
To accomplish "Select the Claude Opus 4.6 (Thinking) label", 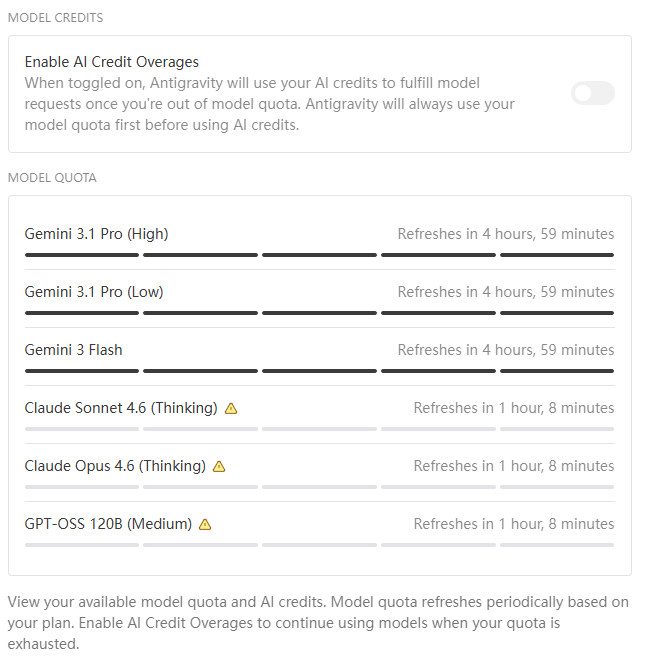I will pos(115,466).
